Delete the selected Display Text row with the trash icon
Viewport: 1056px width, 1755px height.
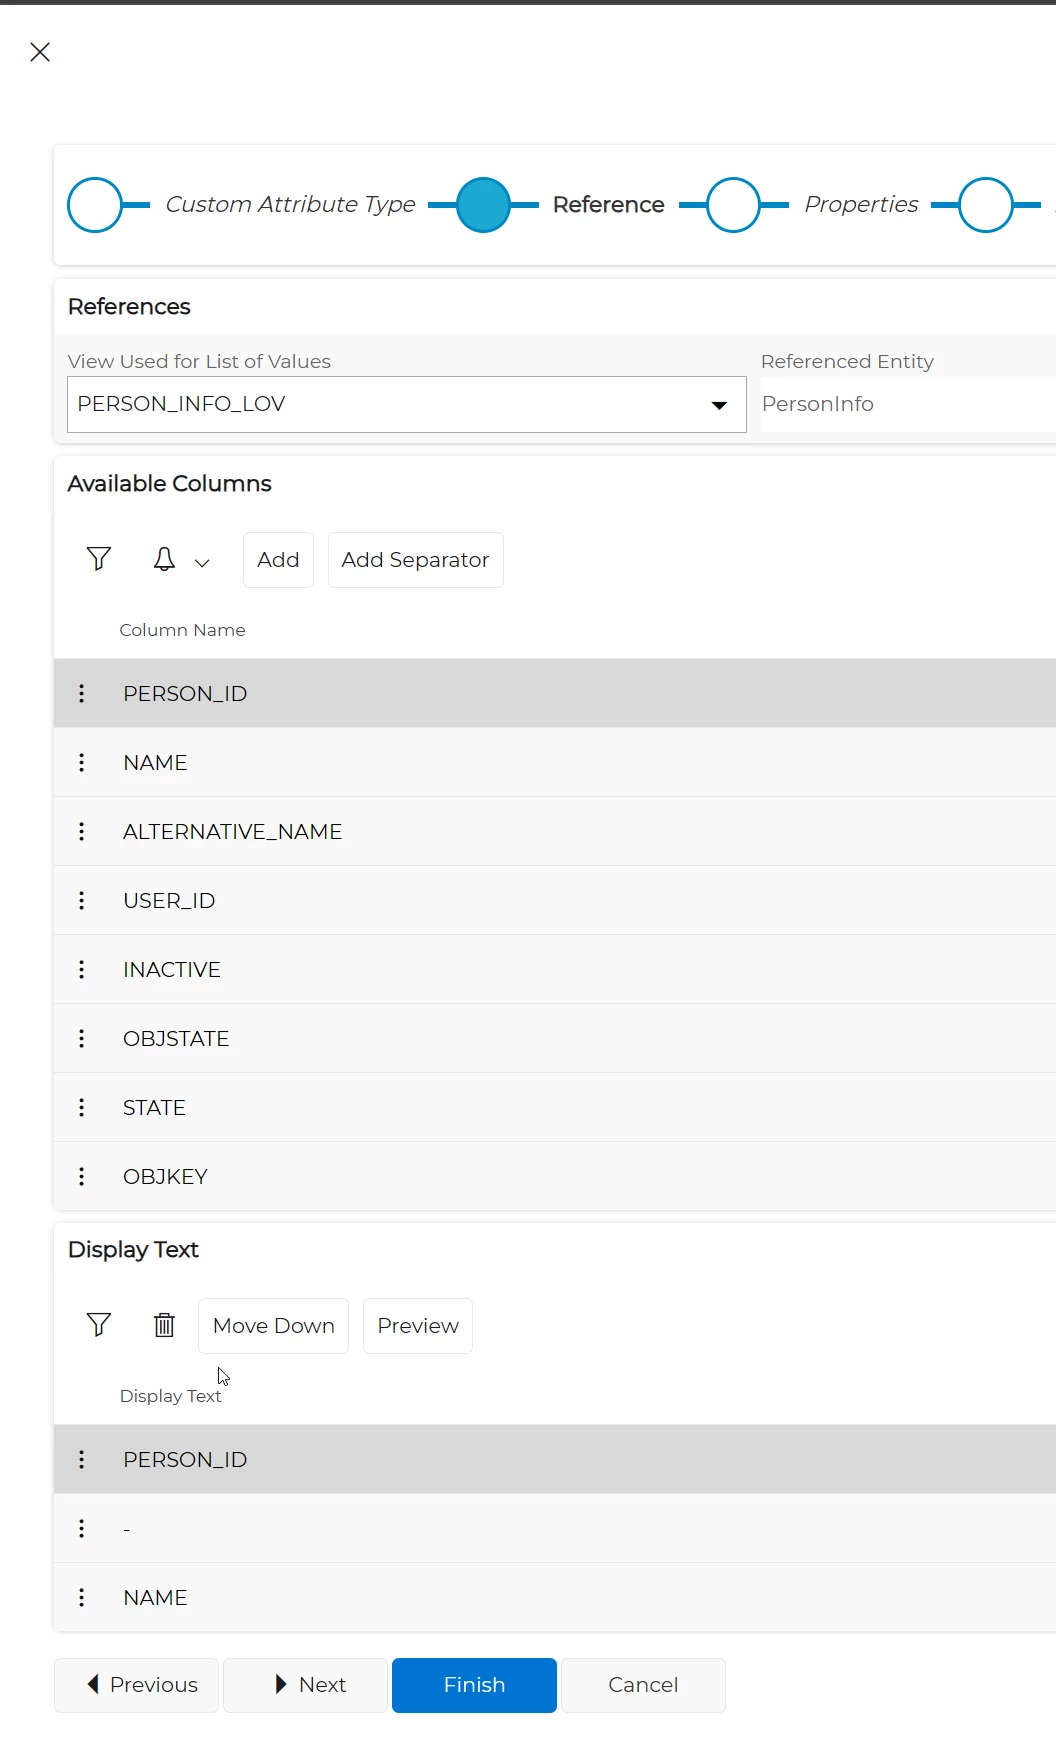pos(164,1325)
